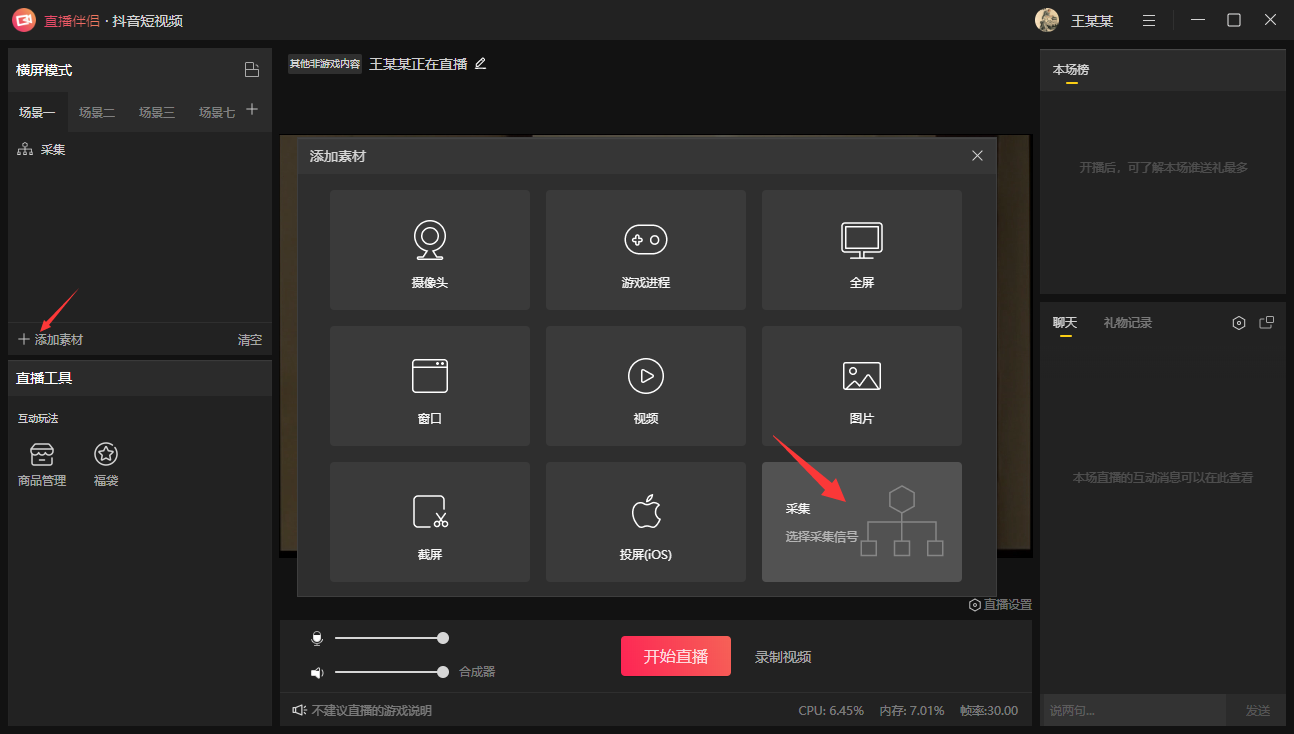The height and width of the screenshot is (734, 1294).
Task: Click 添加素材 to add a source
Action: (50, 340)
